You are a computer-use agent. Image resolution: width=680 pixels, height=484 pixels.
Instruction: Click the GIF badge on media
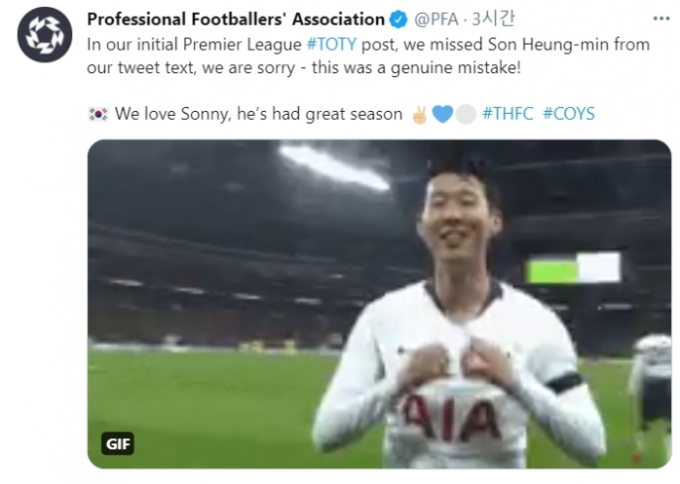coord(118,444)
